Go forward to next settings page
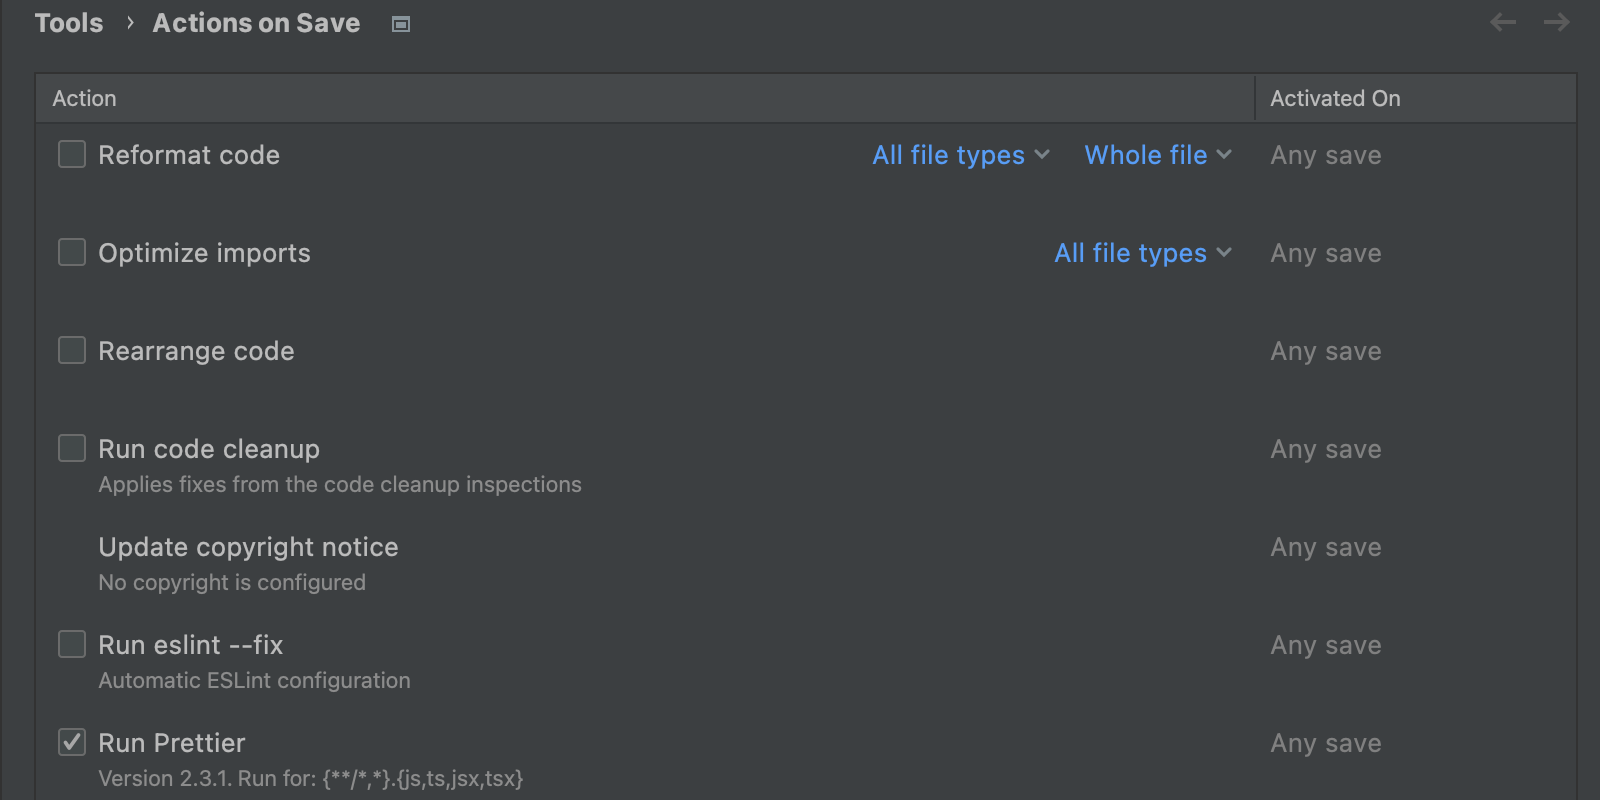Image resolution: width=1600 pixels, height=800 pixels. coord(1556,22)
